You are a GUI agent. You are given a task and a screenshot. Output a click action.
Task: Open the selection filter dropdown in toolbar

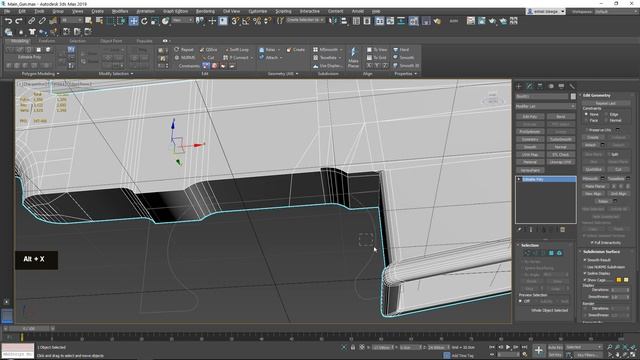[71, 20]
